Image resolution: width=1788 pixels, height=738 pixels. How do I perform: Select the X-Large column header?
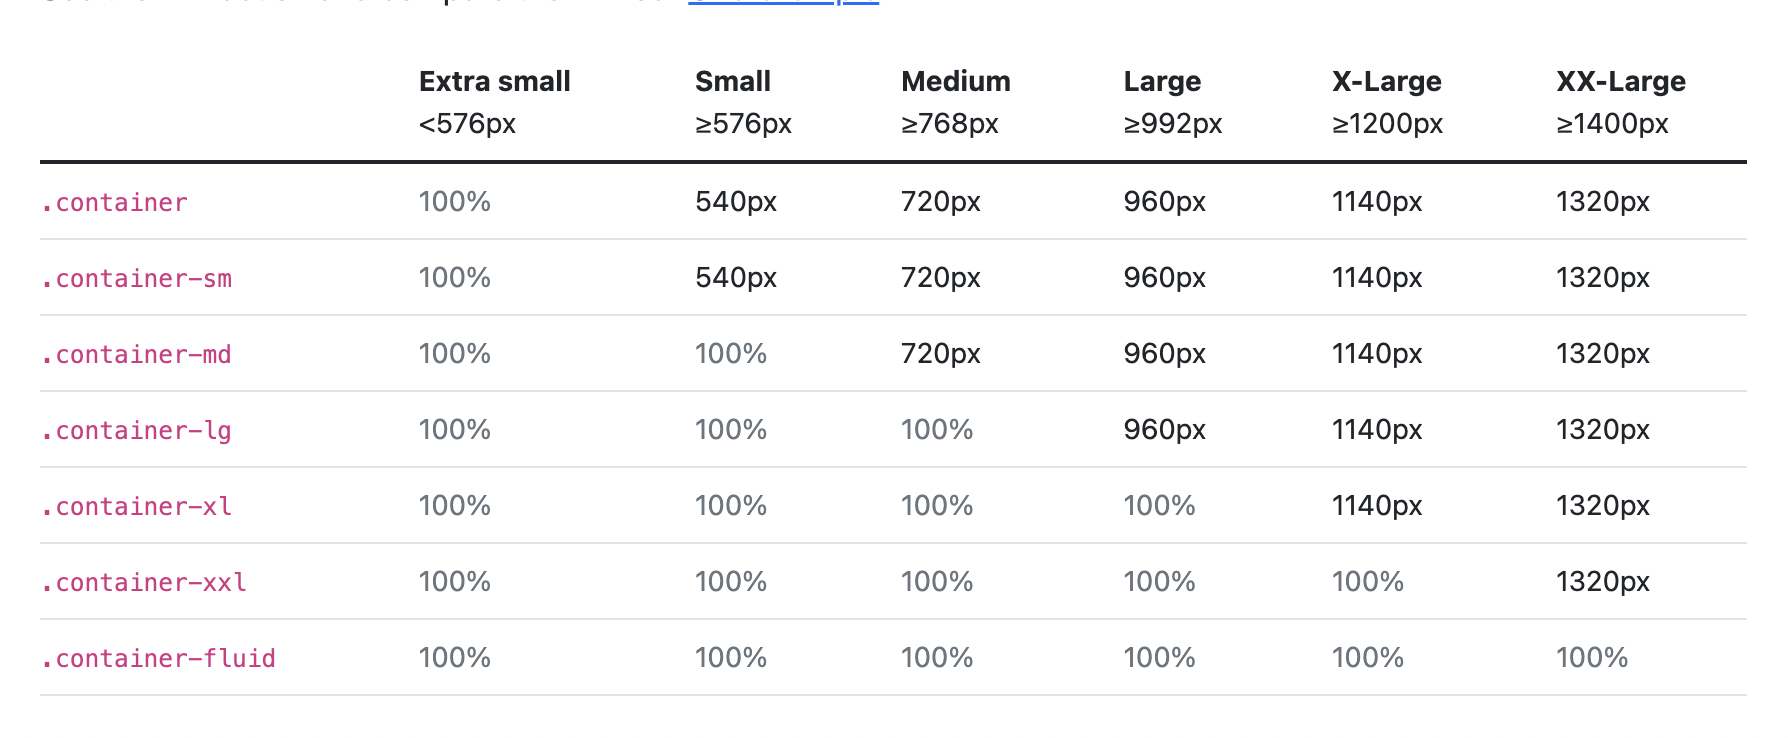1386,82
